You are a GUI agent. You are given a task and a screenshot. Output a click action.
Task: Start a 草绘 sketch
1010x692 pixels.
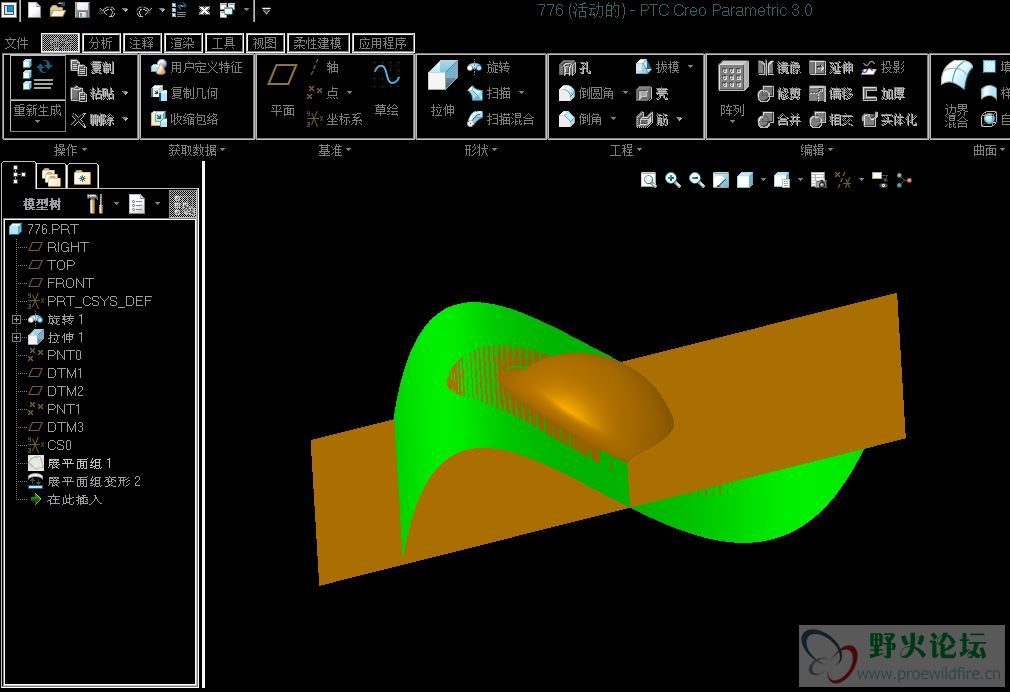(x=386, y=88)
